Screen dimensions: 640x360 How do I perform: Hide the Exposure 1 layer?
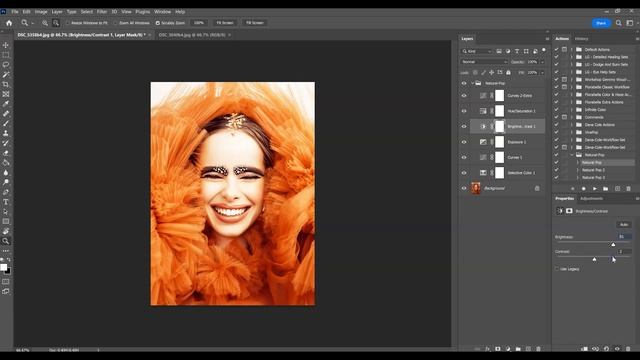[x=464, y=142]
